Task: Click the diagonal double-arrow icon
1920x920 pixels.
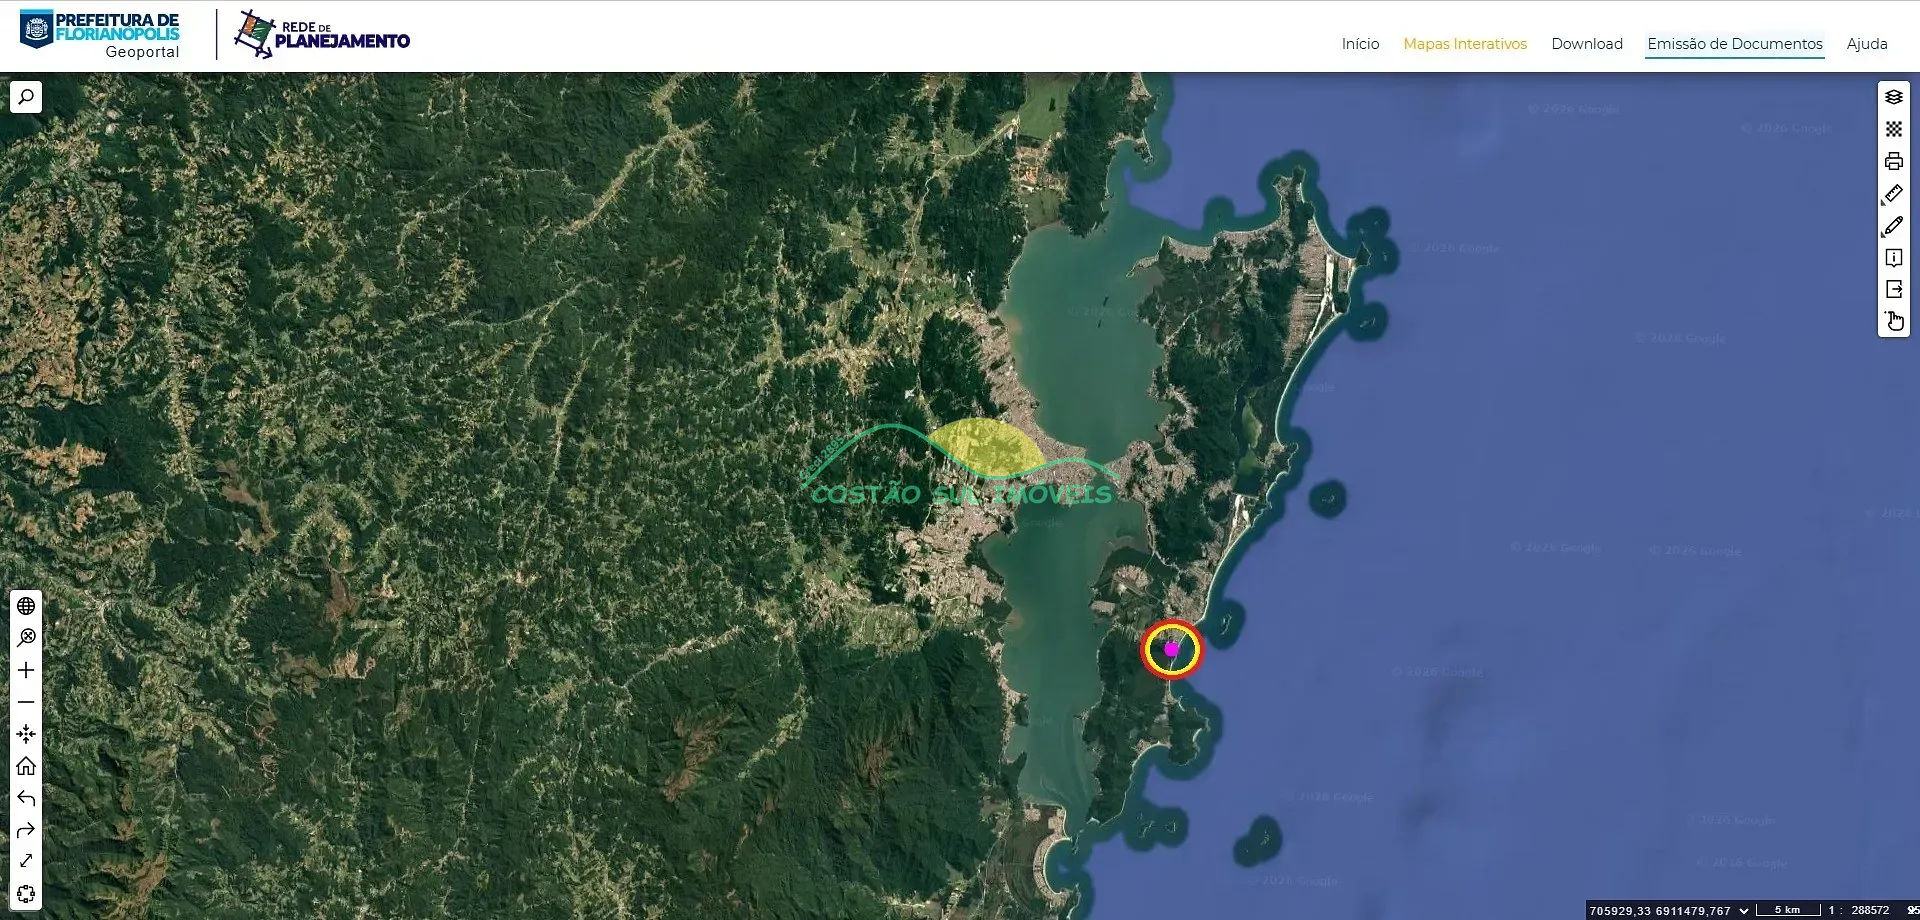Action: 26,861
